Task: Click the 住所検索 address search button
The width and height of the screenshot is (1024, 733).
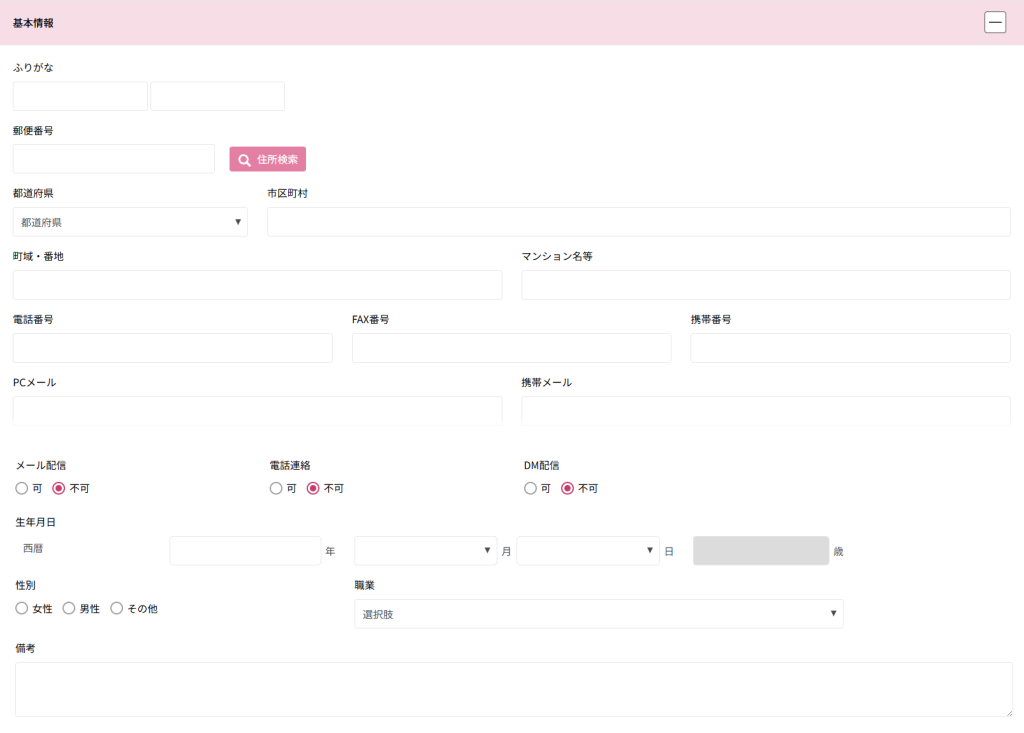Action: (267, 159)
